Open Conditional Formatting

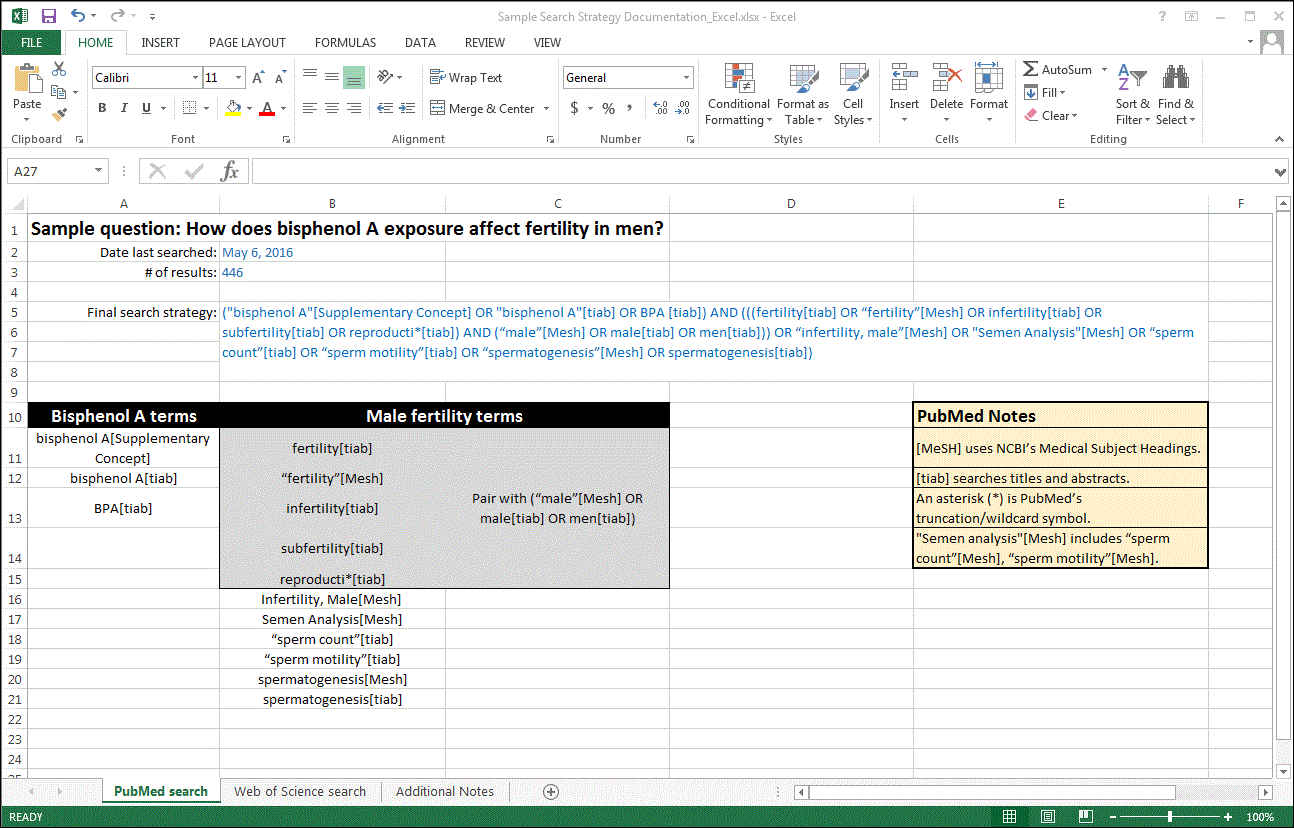738,94
